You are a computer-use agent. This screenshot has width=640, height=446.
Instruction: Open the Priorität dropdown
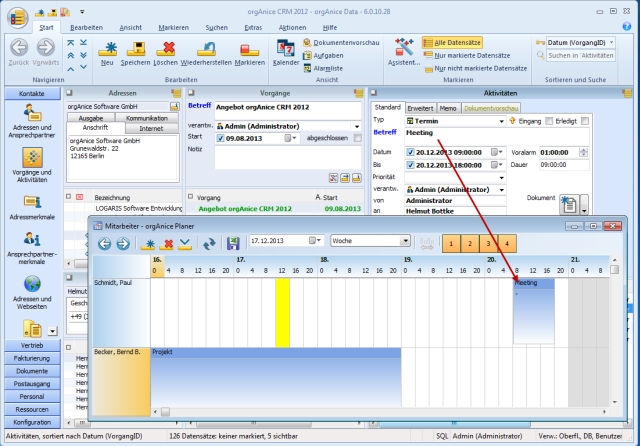tap(501, 178)
